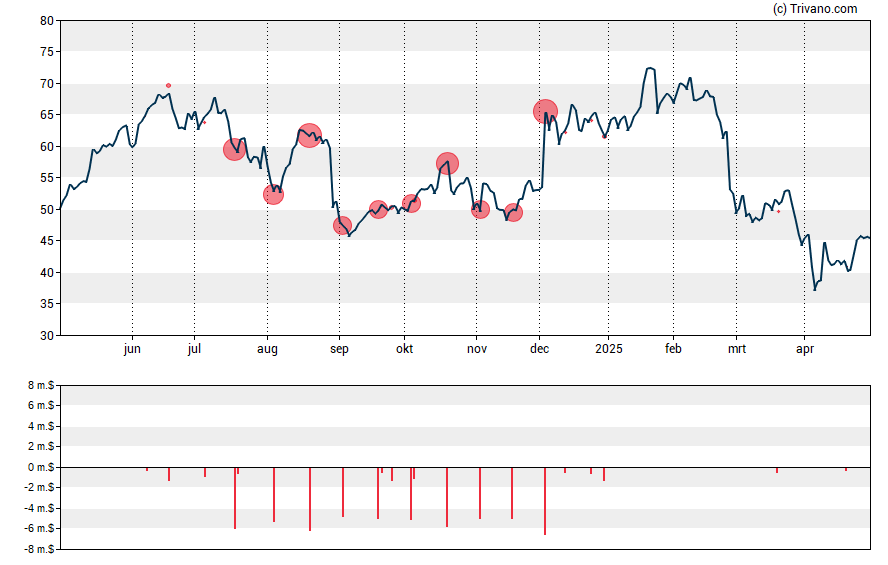Click the '-4 m.$' volume axis label
888x565 pixels.
(x=39, y=508)
